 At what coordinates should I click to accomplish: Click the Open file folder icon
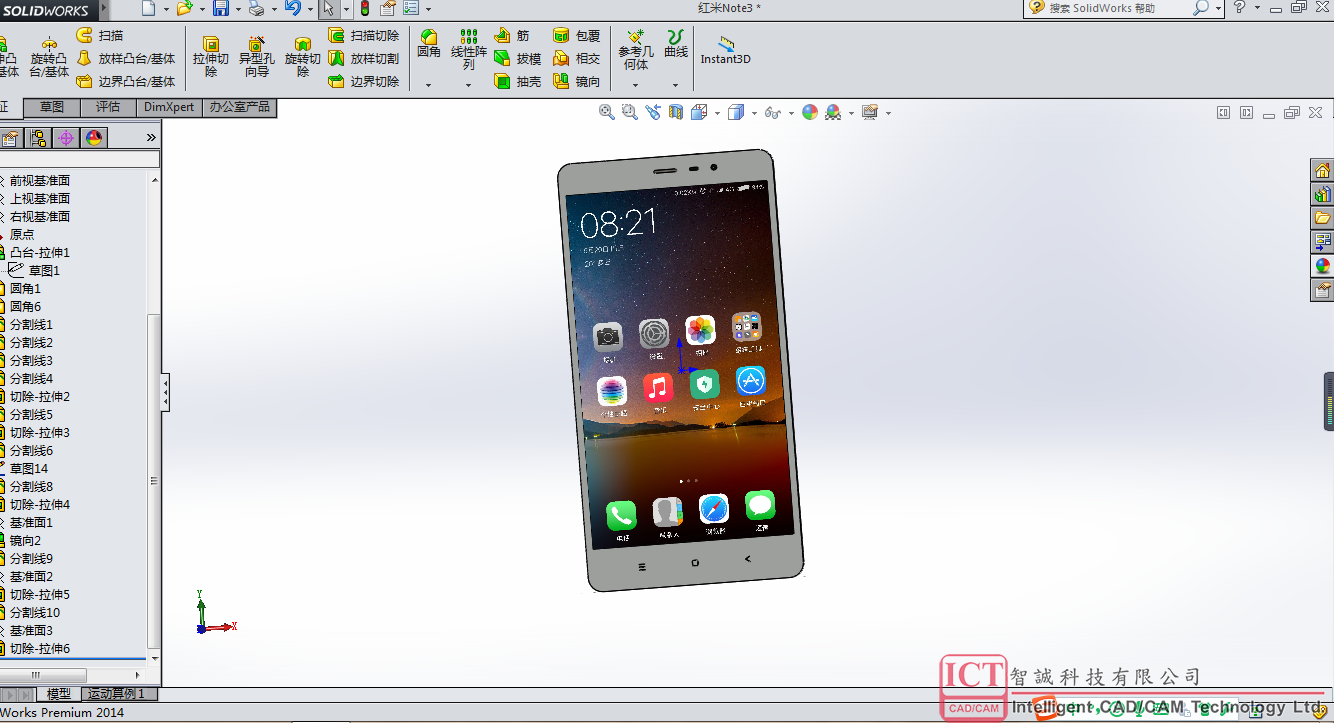click(184, 8)
